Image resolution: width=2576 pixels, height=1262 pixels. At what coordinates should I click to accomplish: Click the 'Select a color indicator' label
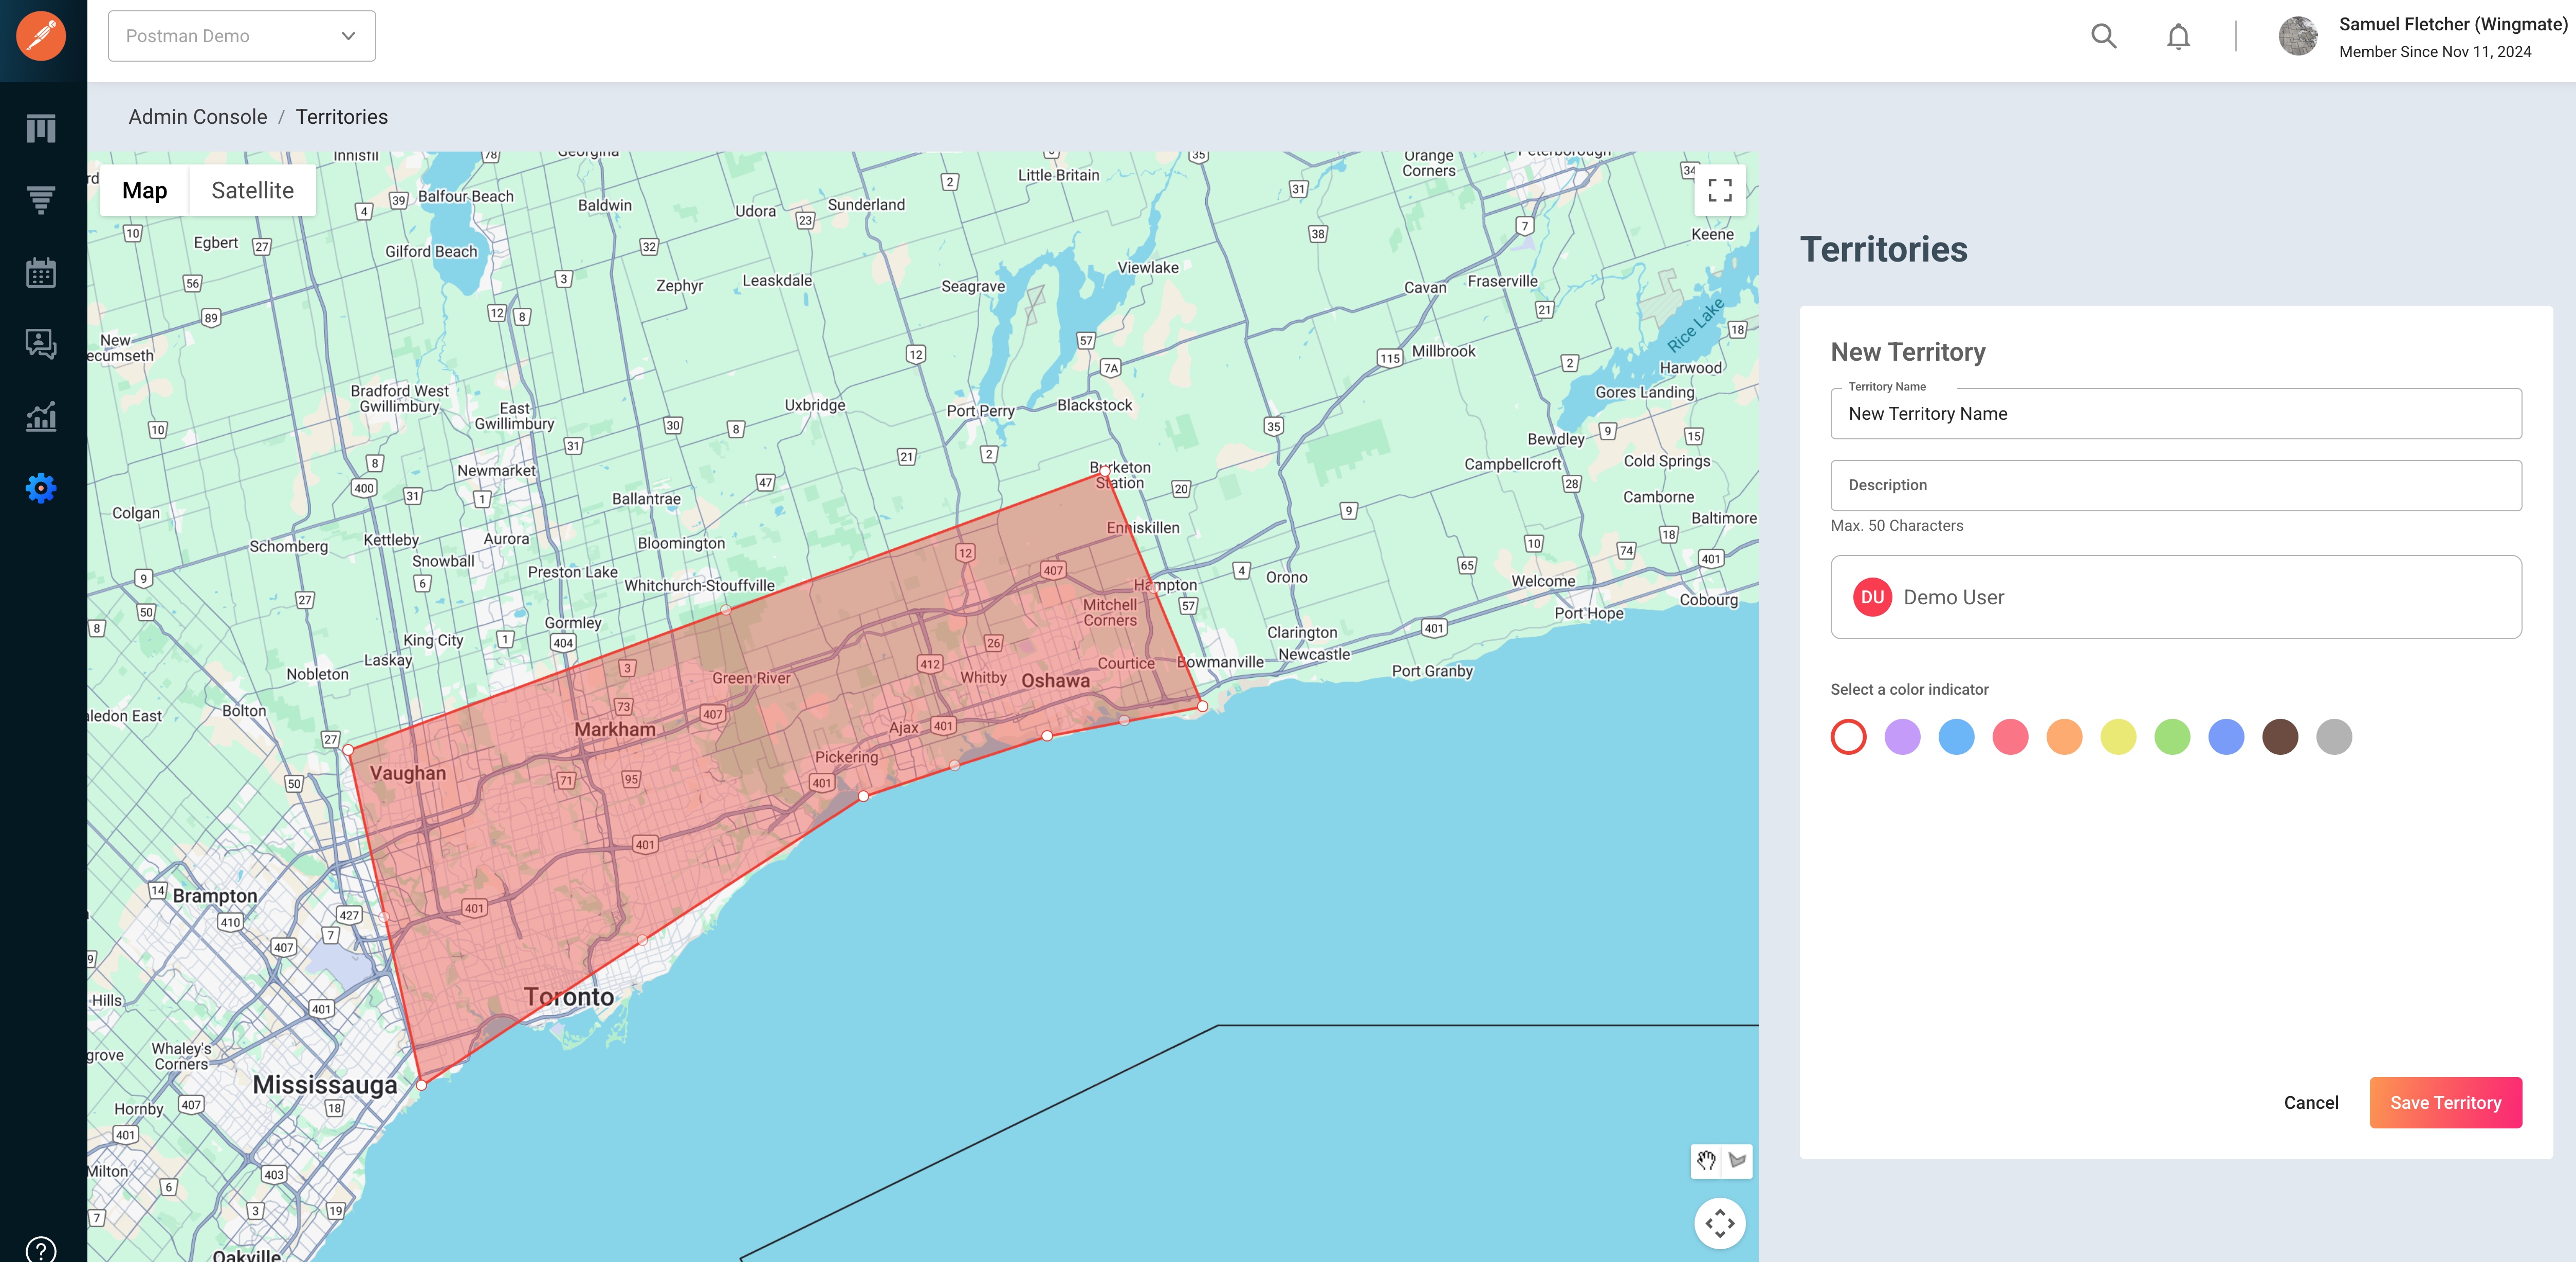tap(1909, 689)
